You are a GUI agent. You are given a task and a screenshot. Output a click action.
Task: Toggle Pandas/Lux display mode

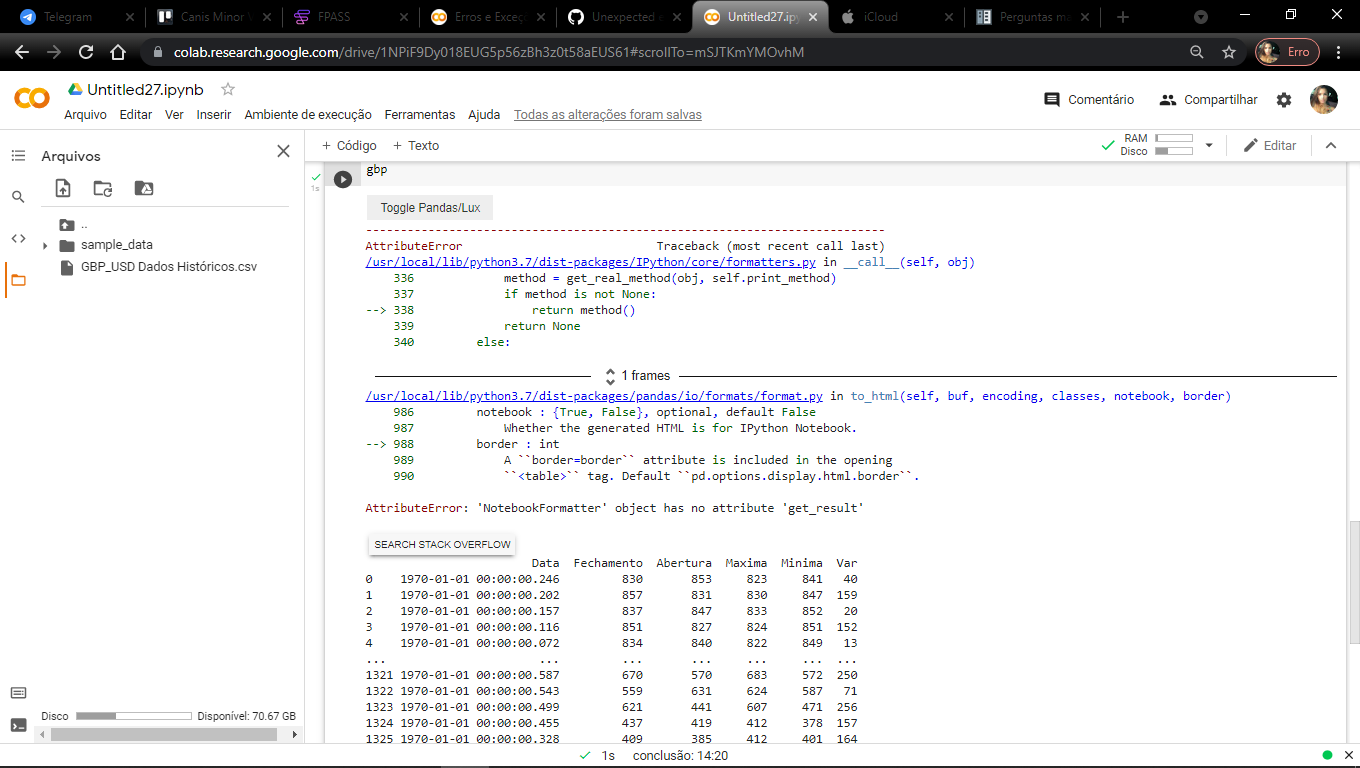pos(428,207)
